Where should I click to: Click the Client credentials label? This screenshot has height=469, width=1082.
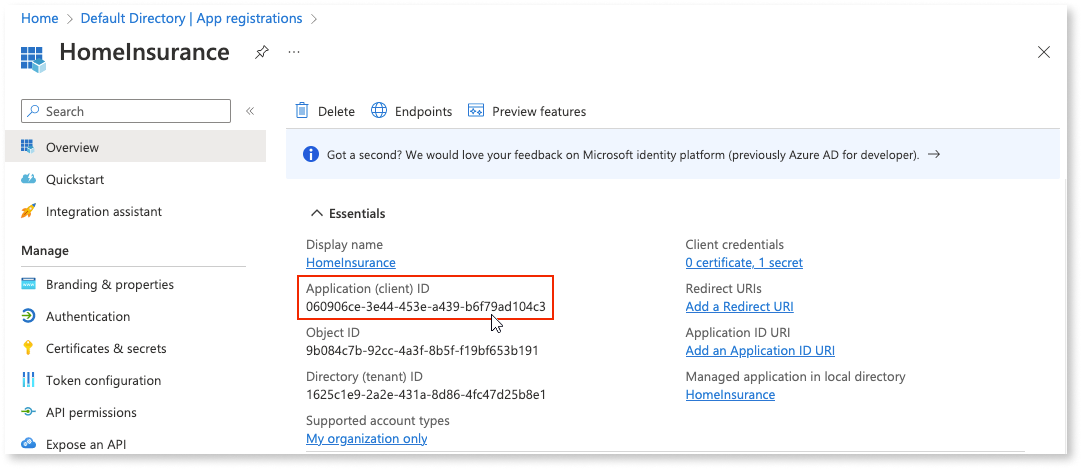(x=734, y=245)
